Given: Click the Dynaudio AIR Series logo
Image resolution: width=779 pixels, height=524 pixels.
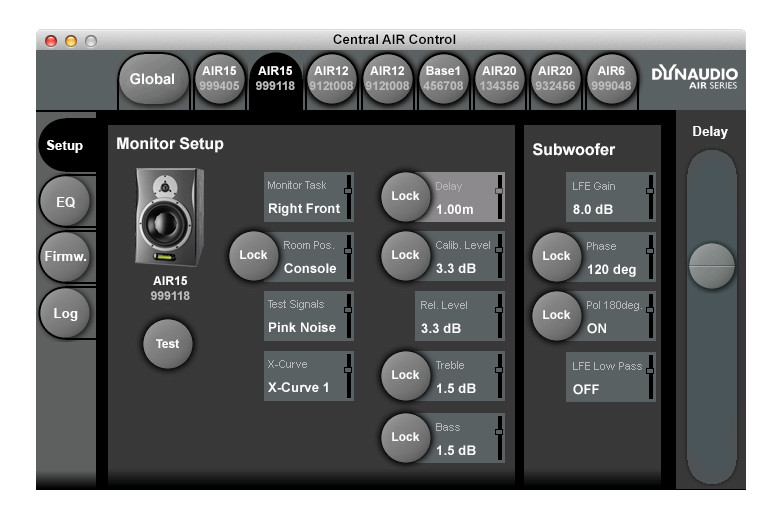Looking at the screenshot, I should tap(695, 78).
